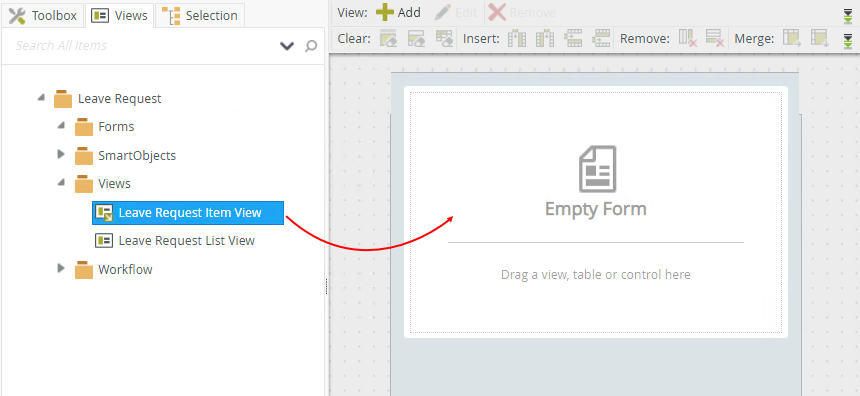Click the Merge cell below icon
Image resolution: width=860 pixels, height=396 pixels.
pos(819,38)
